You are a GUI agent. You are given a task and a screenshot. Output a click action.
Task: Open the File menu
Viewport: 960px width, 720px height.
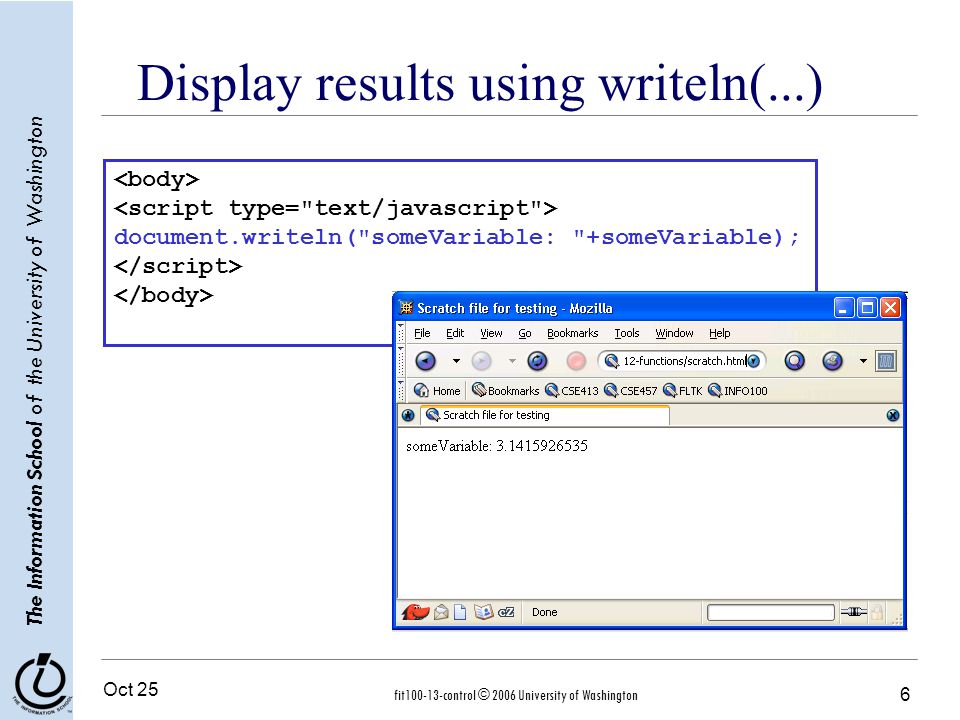pos(422,333)
